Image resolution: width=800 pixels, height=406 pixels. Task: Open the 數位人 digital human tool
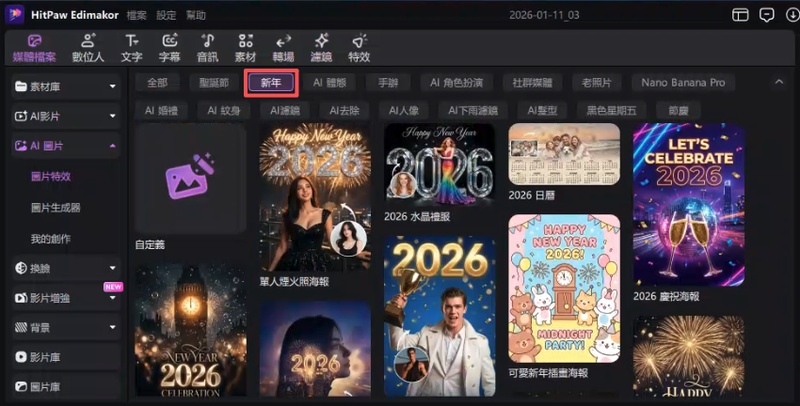click(x=90, y=46)
